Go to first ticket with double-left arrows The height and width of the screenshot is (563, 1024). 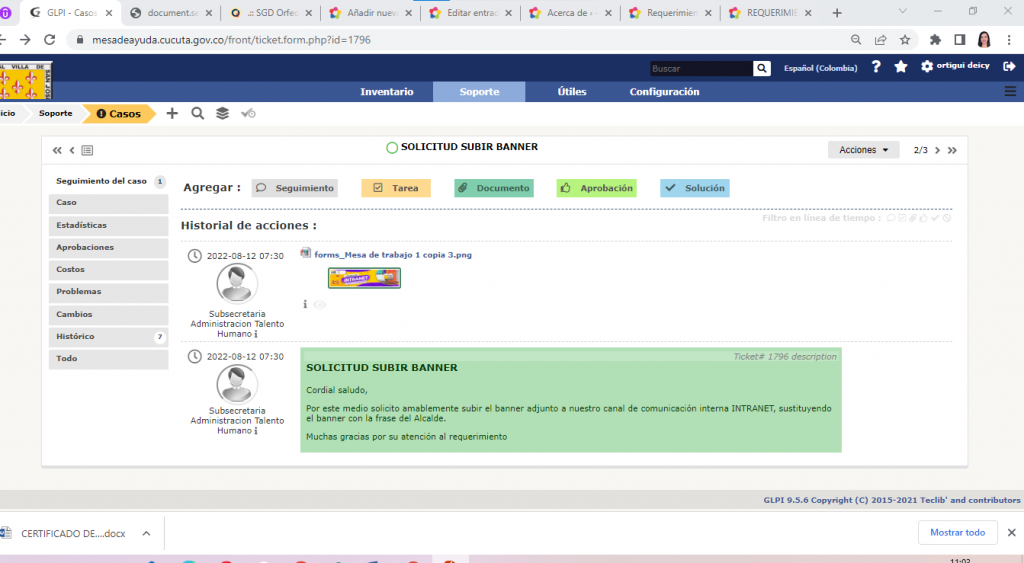coord(58,150)
